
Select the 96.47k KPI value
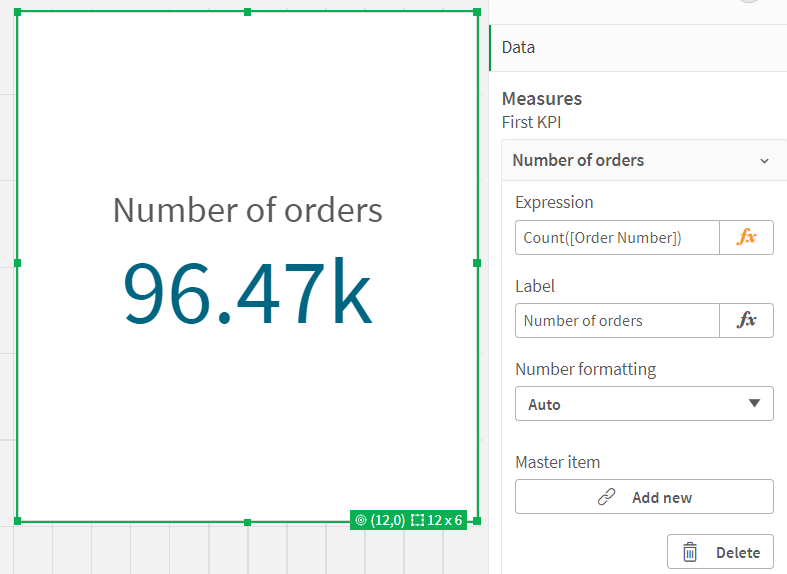(x=247, y=294)
